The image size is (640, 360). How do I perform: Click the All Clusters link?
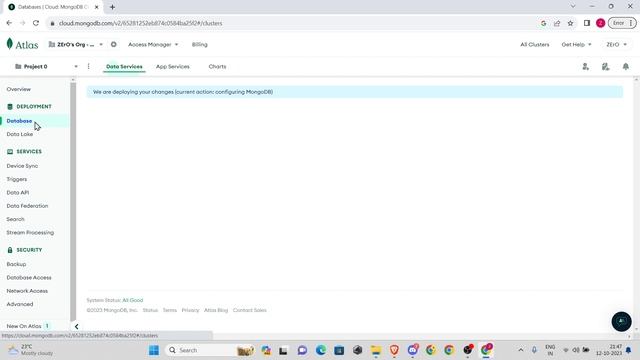coord(535,44)
